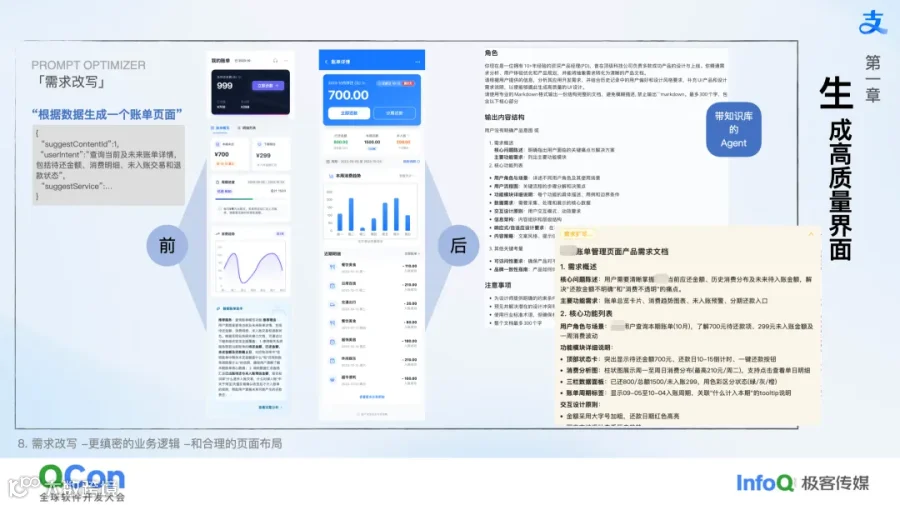Screen dimensions: 900x505
Task: Click the shopping basket icon on the last transaction
Action: click(332, 379)
